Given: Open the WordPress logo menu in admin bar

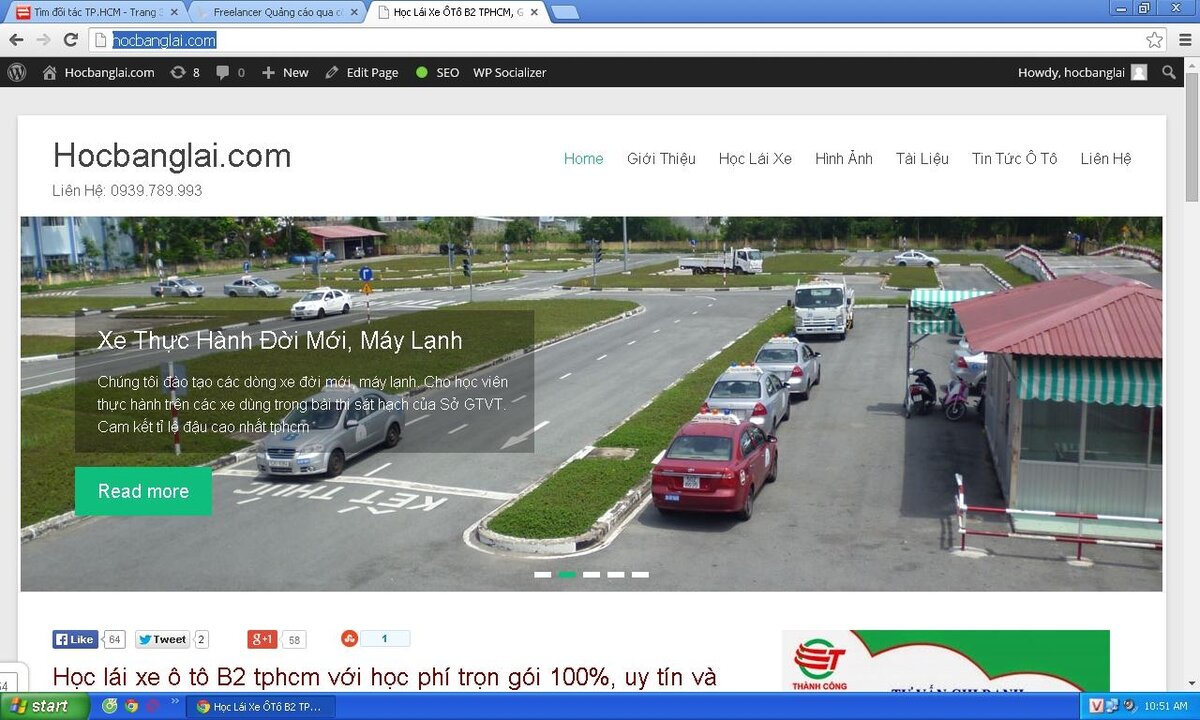Looking at the screenshot, I should pos(17,72).
